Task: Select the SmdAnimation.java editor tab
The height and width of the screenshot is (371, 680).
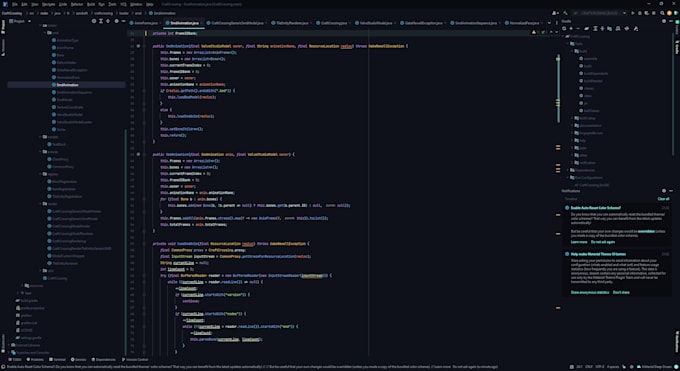Action: click(184, 23)
